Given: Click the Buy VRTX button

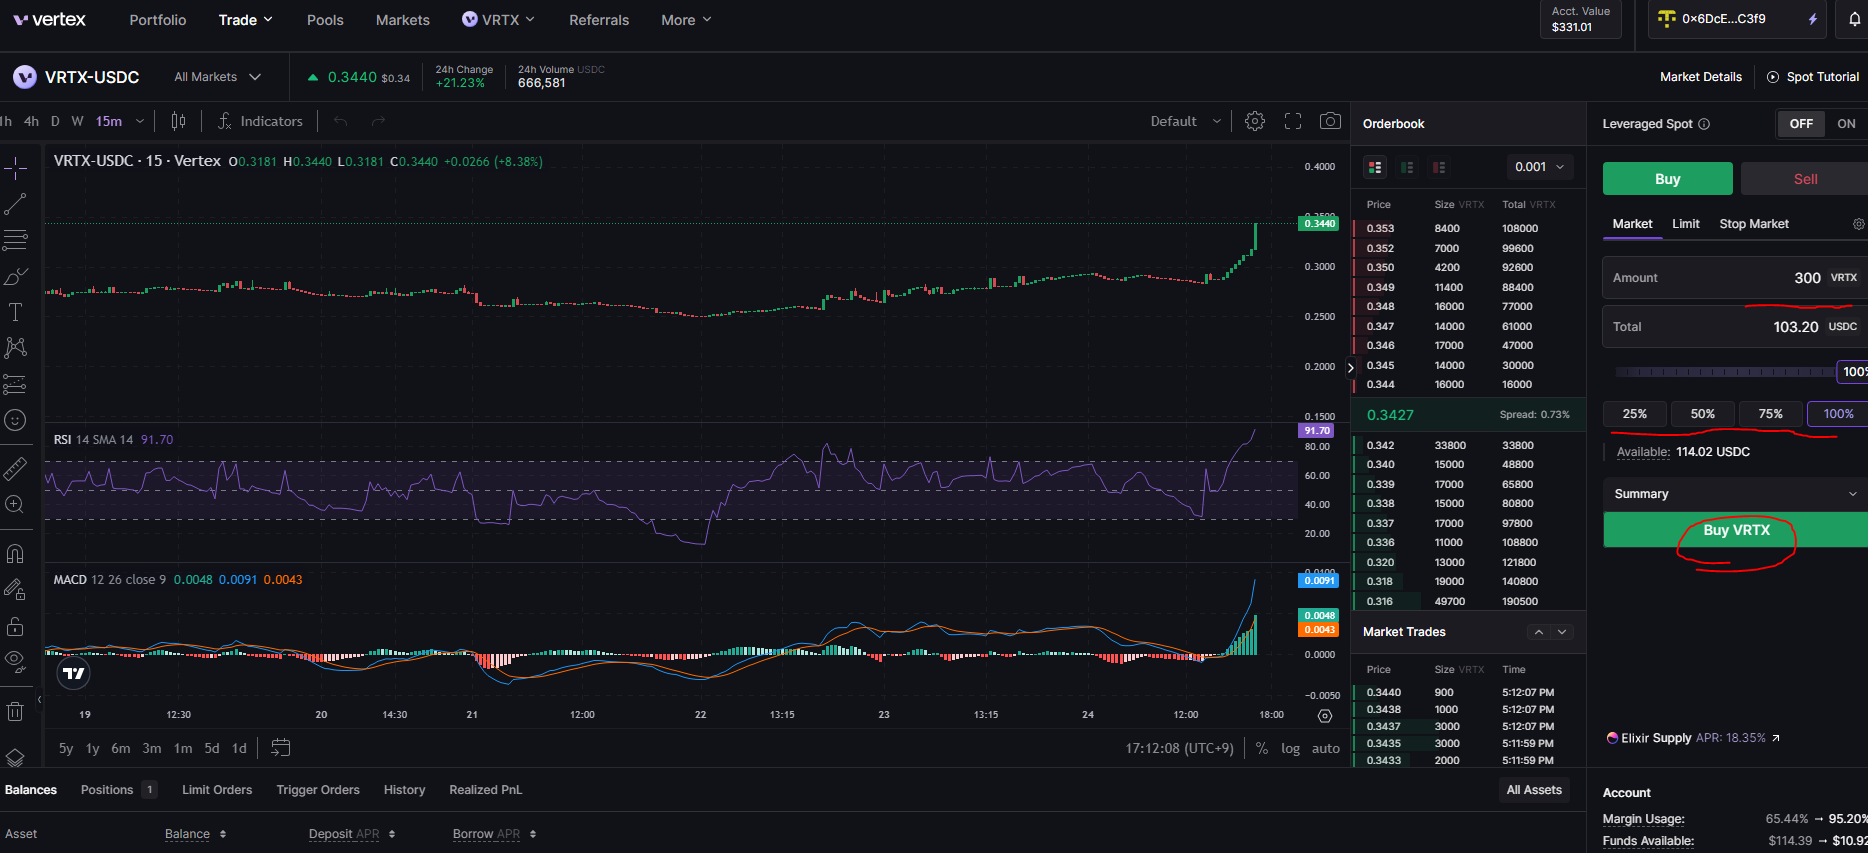Looking at the screenshot, I should point(1736,530).
